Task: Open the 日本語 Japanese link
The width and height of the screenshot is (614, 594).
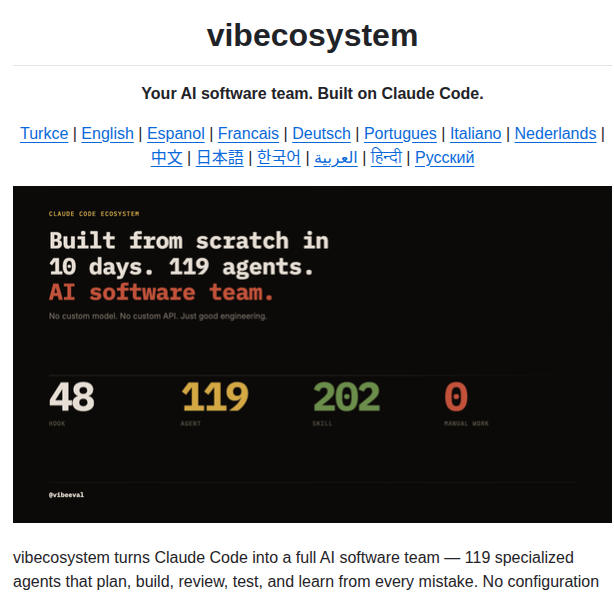Action: pos(220,158)
